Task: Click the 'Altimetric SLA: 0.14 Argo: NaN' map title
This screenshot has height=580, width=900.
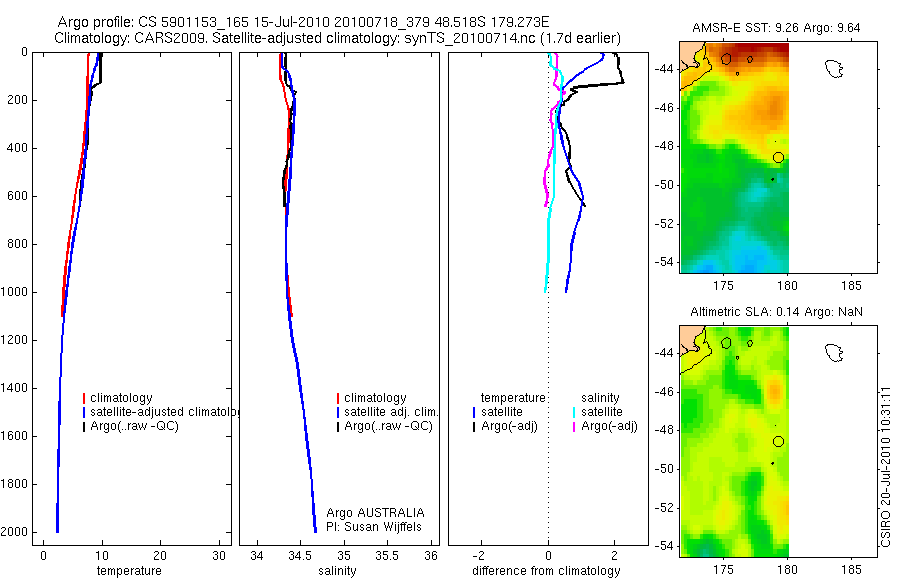Action: pyautogui.click(x=776, y=312)
